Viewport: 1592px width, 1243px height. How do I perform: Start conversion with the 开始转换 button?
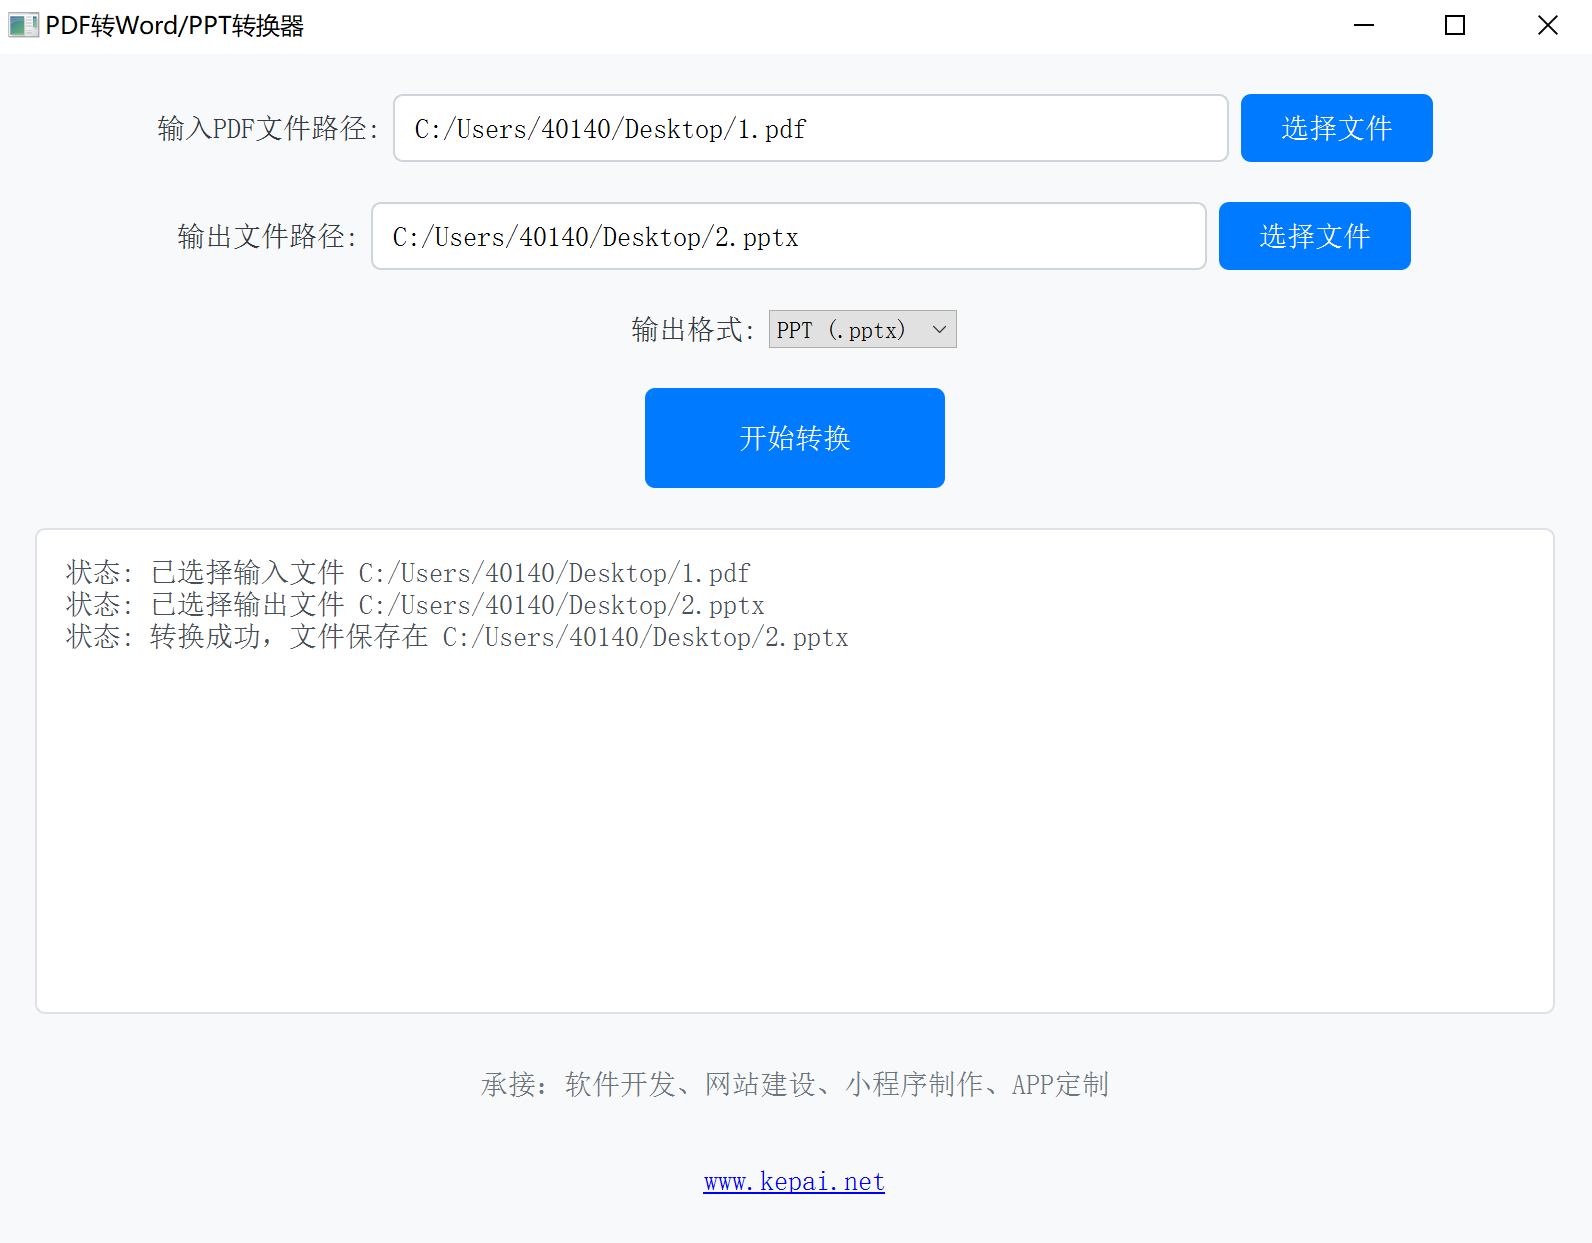[x=794, y=438]
